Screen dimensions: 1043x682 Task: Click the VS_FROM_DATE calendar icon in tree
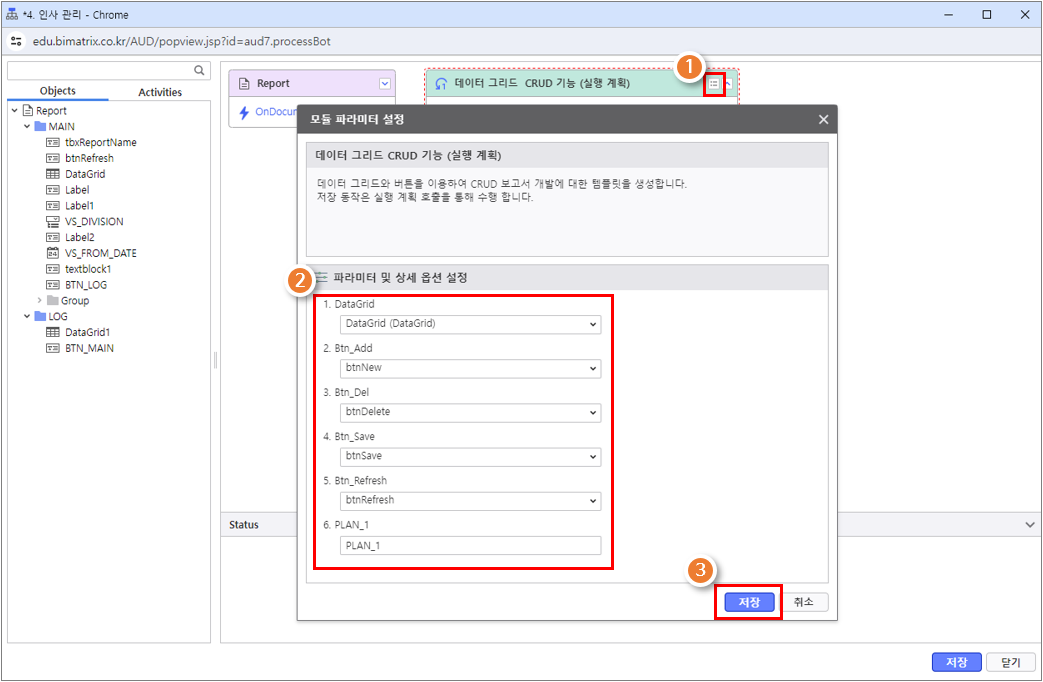[53, 253]
